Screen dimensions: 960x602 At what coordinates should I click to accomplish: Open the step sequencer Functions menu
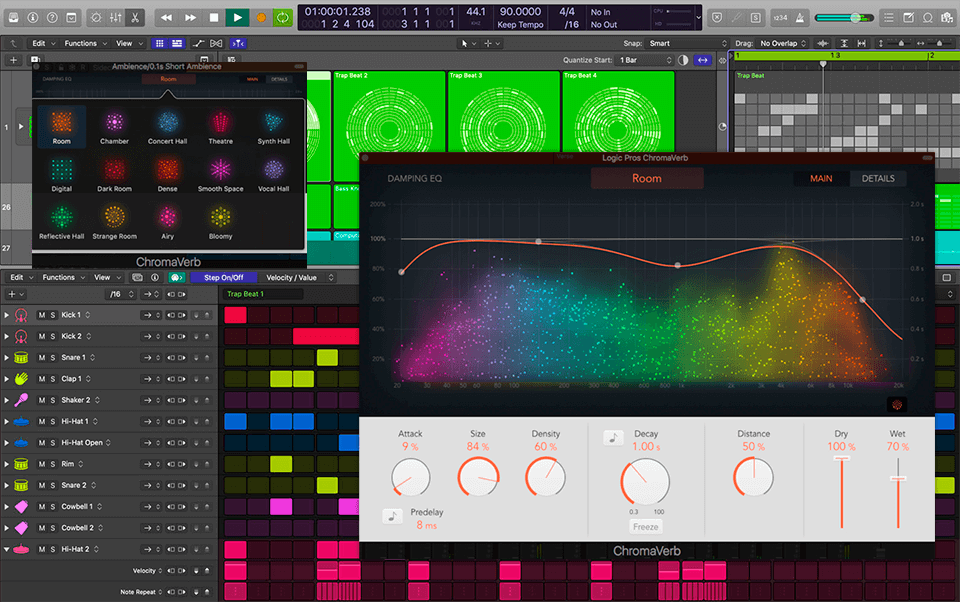point(64,277)
